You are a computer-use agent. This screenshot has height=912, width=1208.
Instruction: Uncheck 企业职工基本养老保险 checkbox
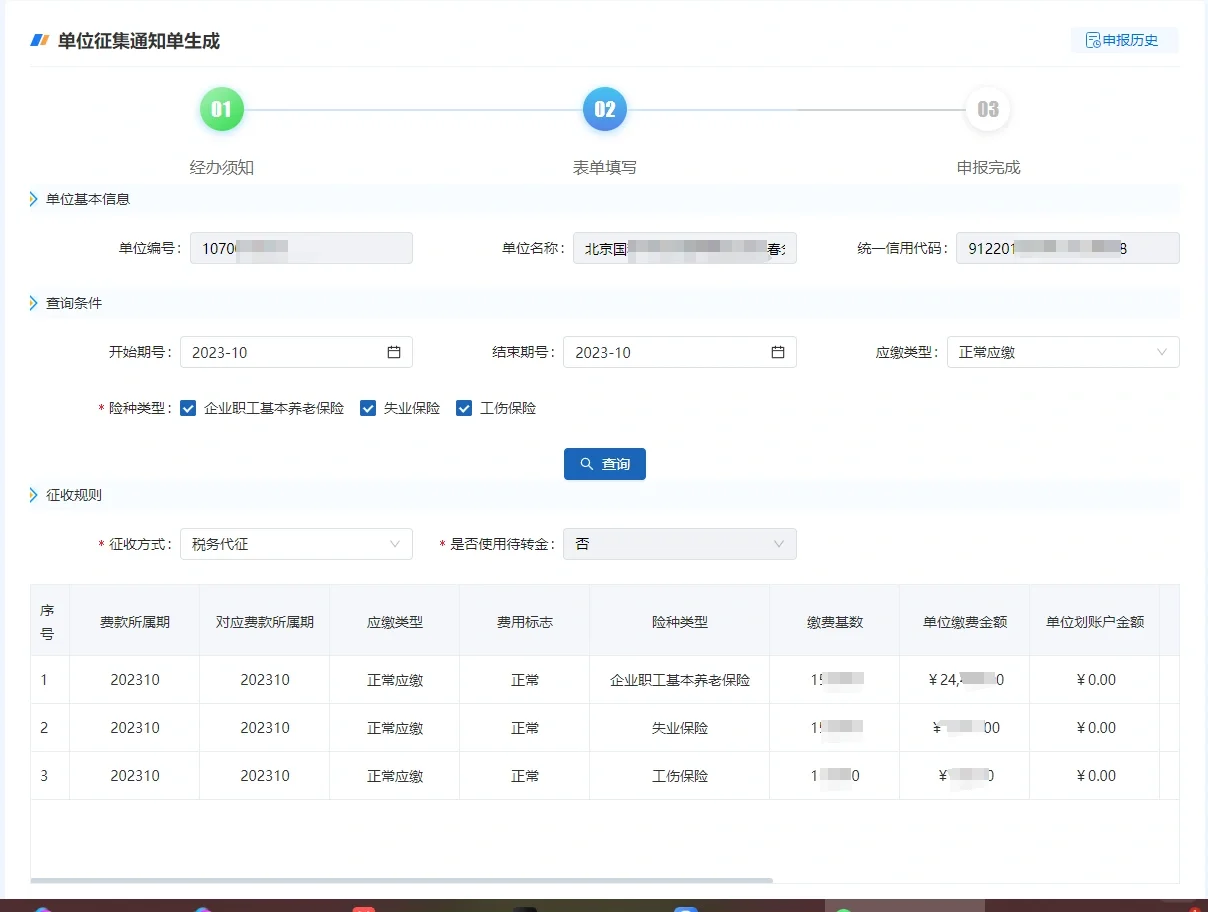point(188,408)
